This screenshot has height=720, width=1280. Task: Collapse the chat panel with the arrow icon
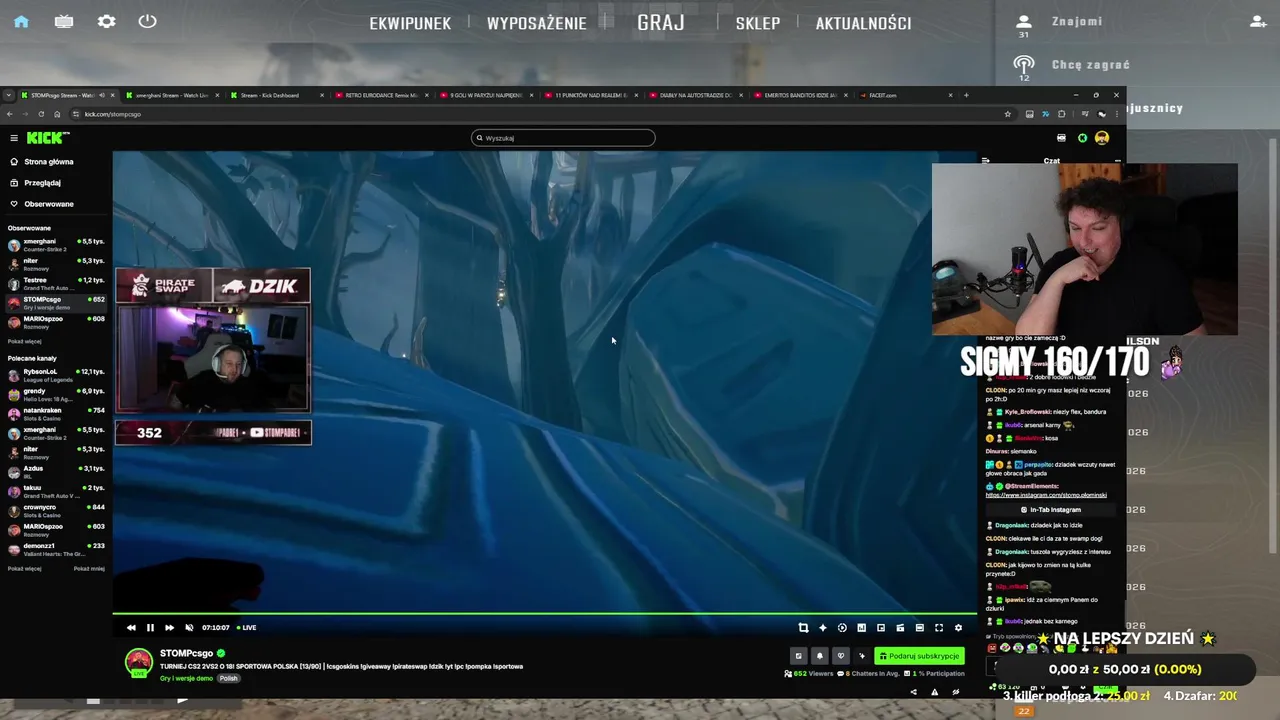point(986,160)
